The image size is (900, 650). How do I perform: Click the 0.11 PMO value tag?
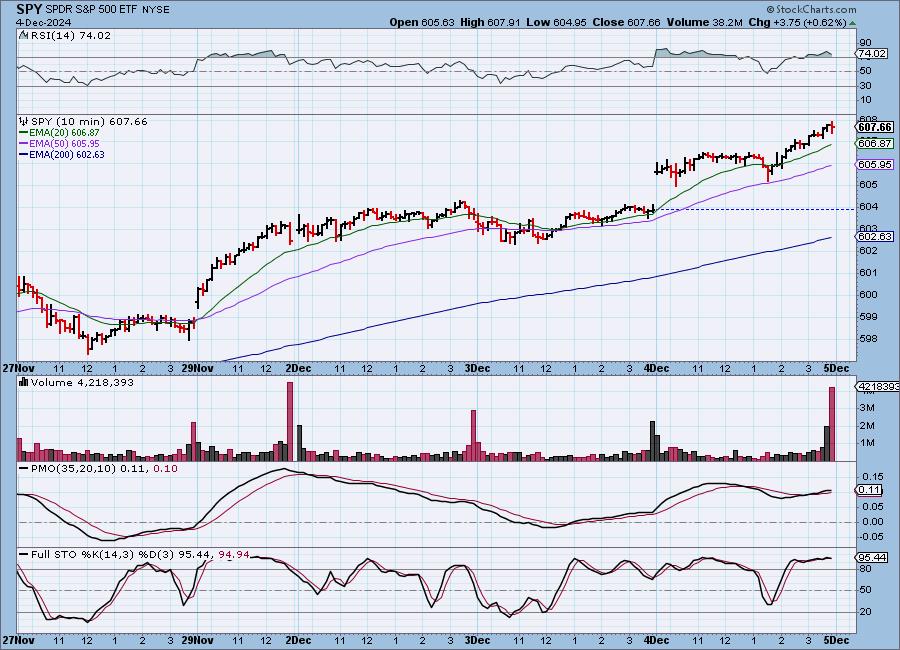pyautogui.click(x=870, y=490)
